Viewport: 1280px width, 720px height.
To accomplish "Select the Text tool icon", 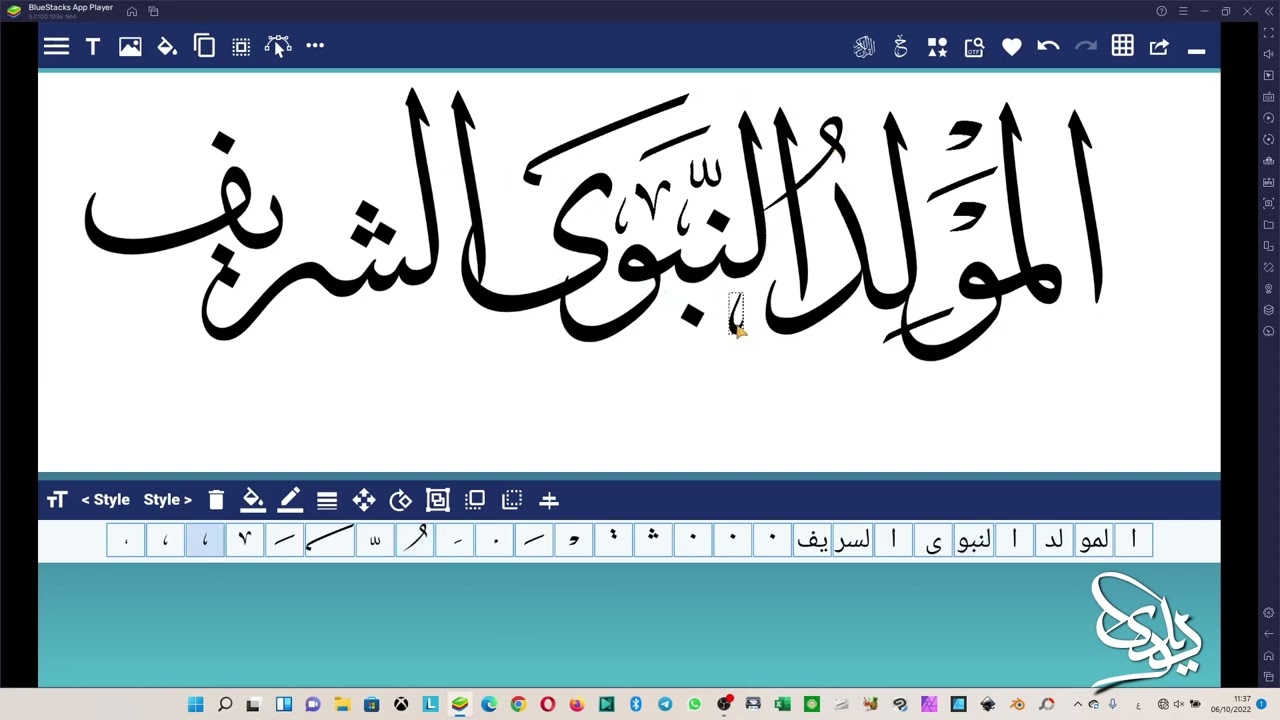I will (93, 46).
